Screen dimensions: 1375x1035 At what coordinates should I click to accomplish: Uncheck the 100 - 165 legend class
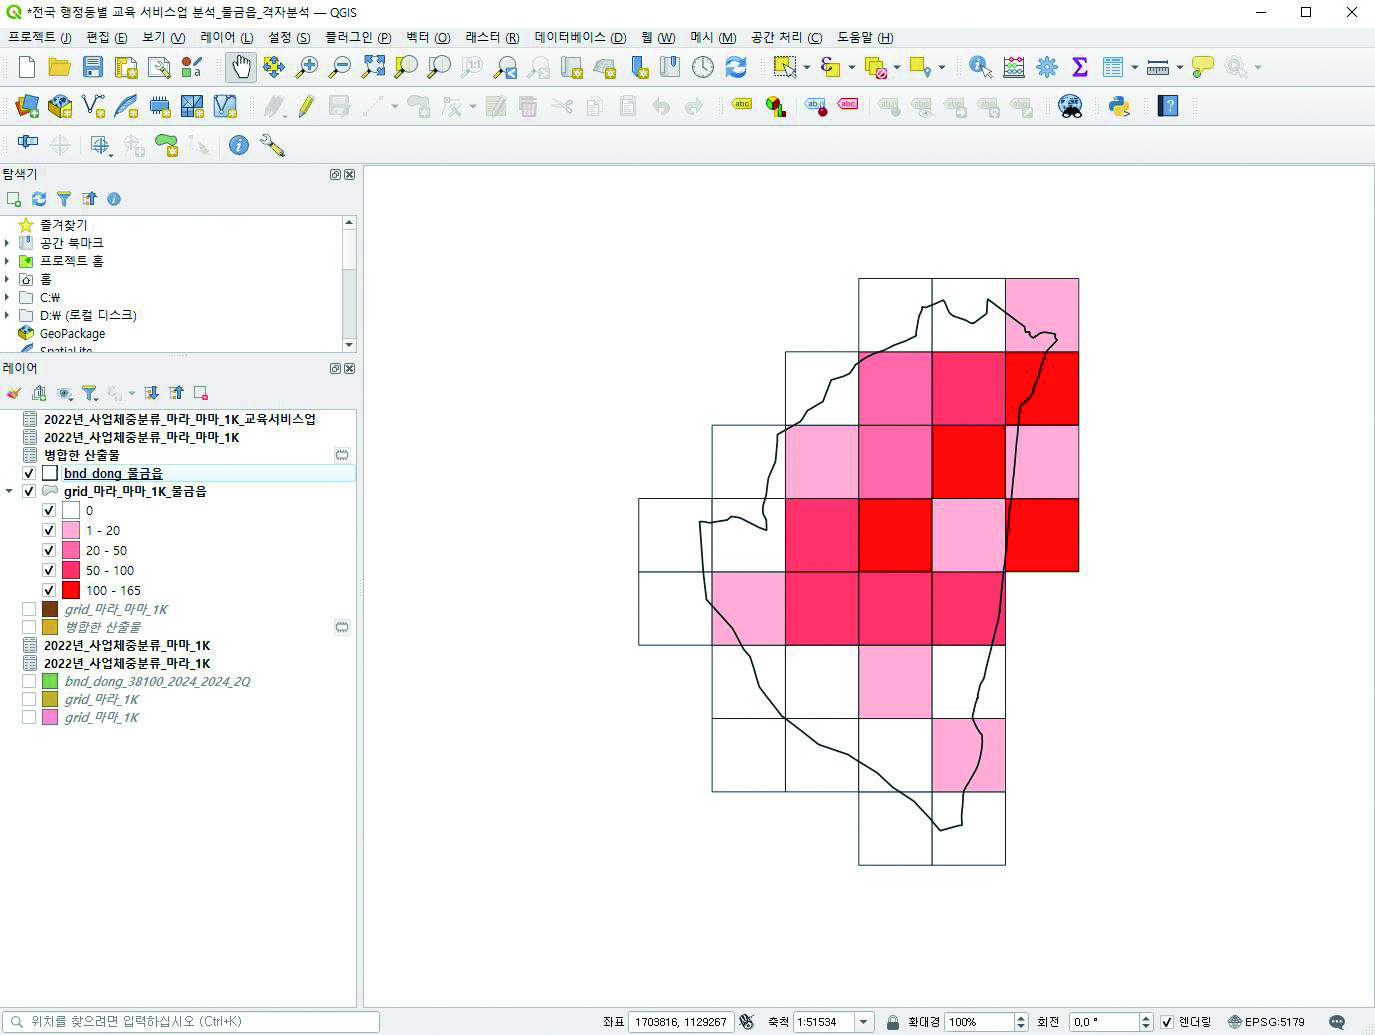click(49, 591)
